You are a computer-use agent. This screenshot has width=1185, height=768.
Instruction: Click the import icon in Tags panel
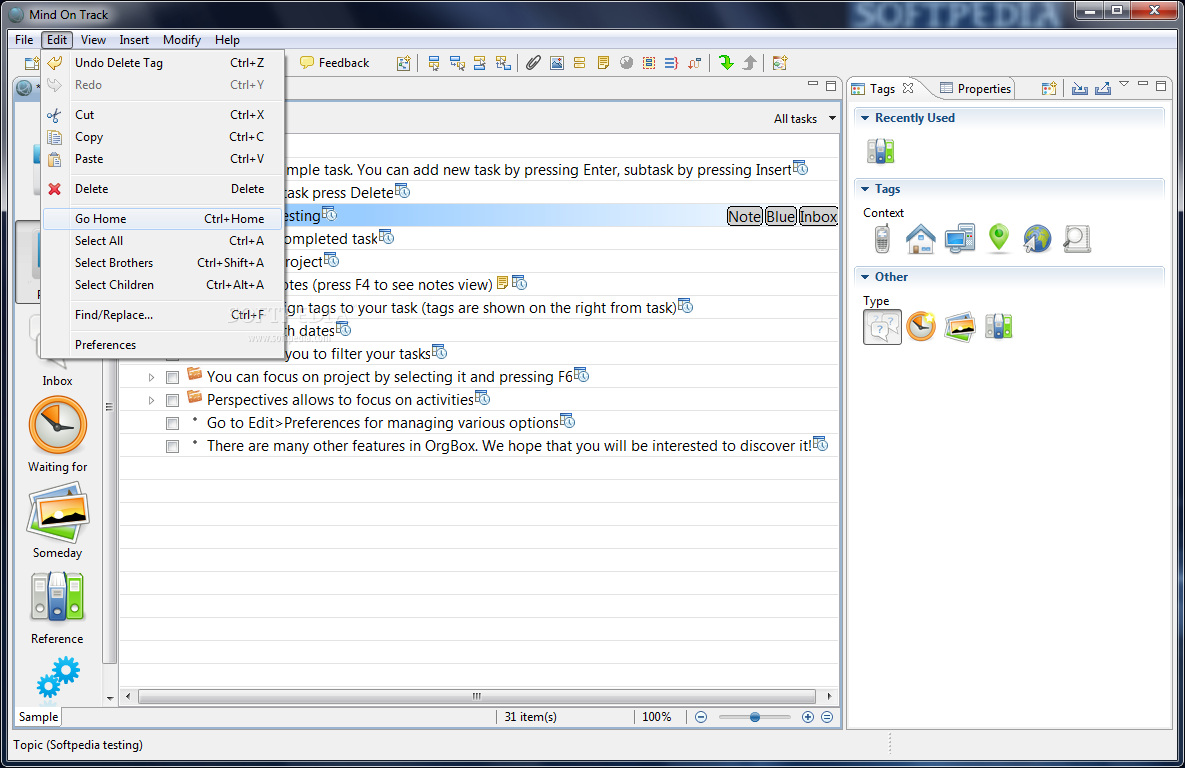(1080, 88)
